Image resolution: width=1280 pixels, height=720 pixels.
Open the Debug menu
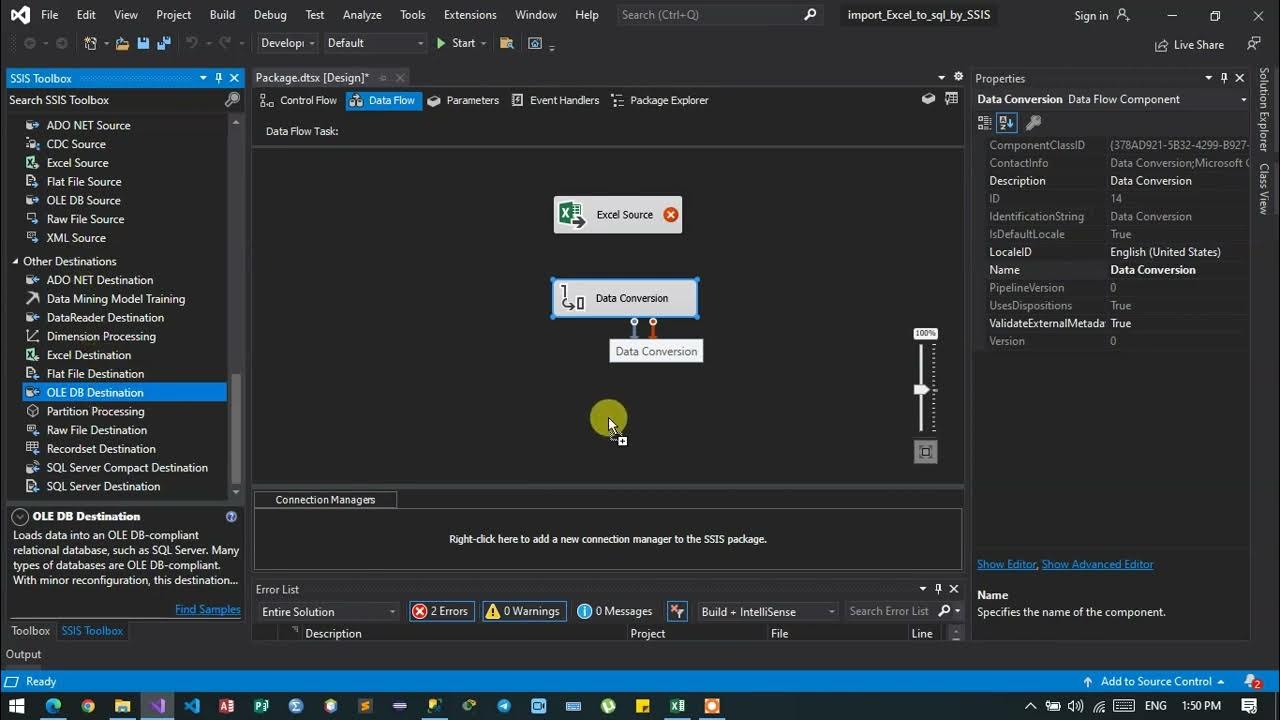pos(270,15)
